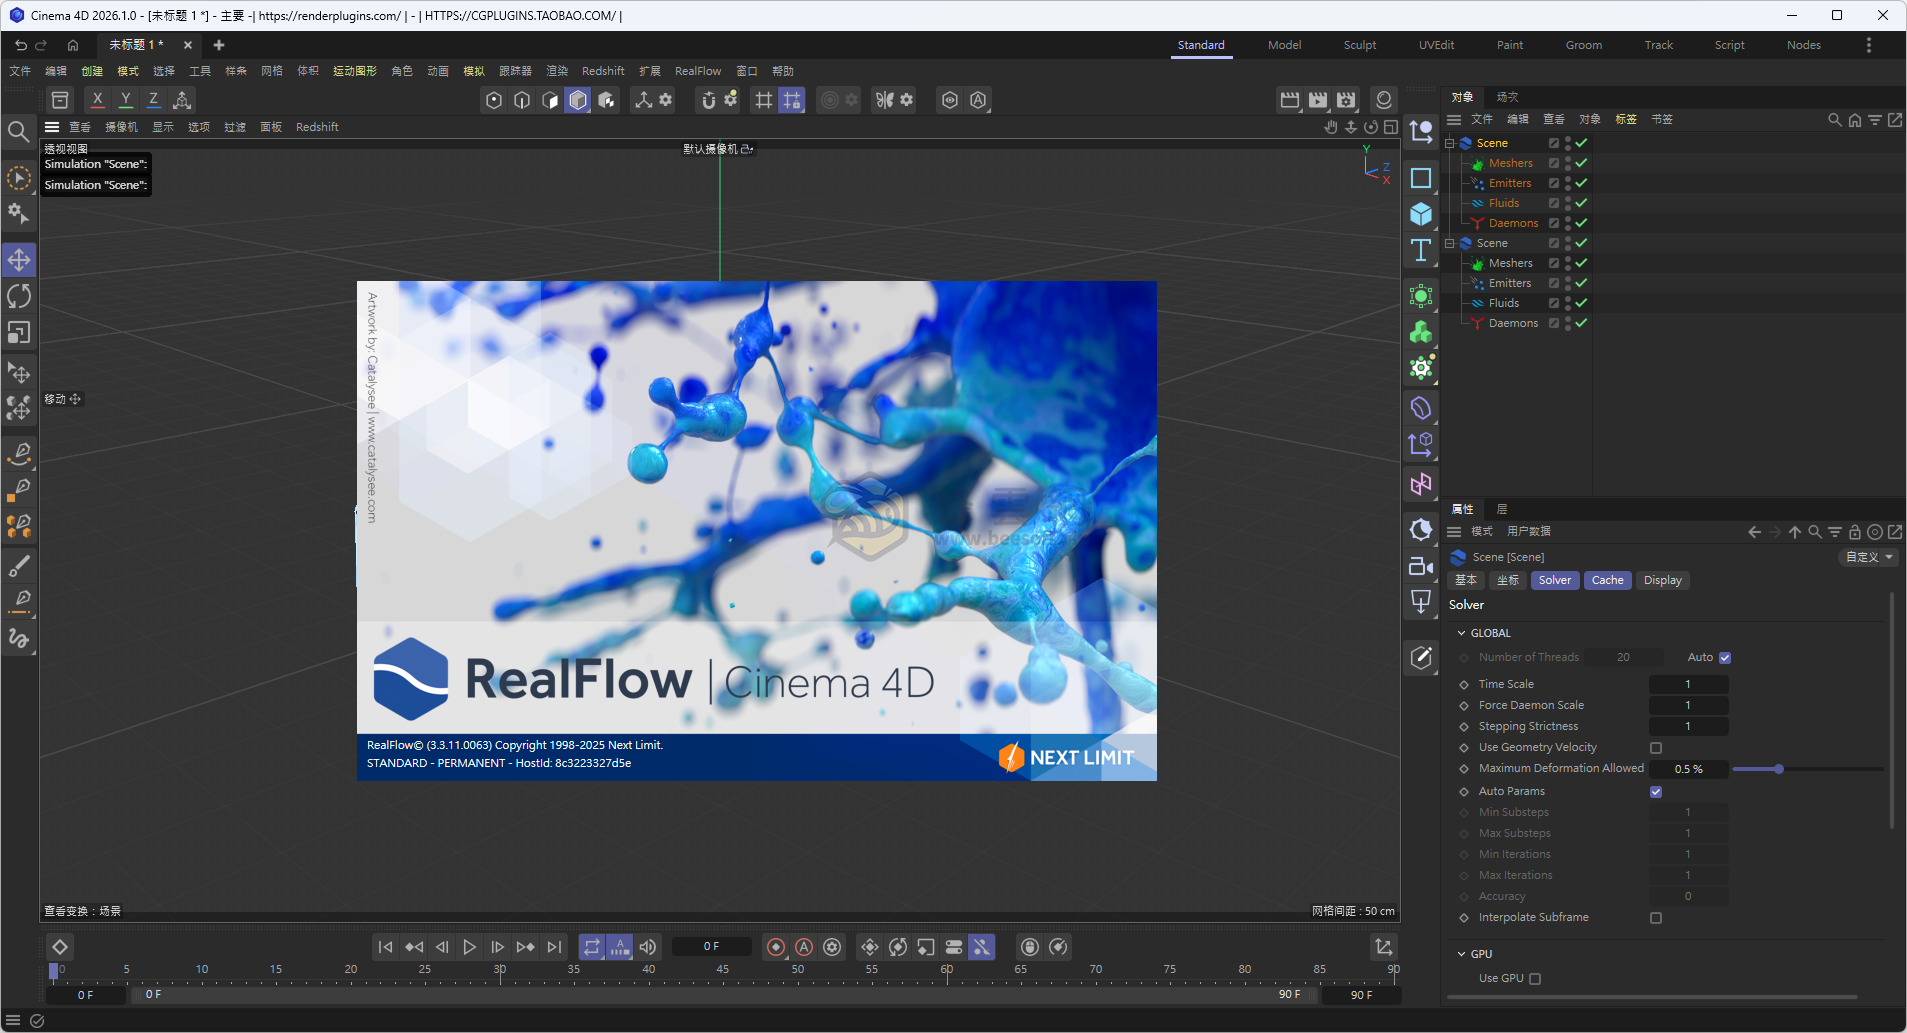The width and height of the screenshot is (1907, 1033).
Task: Open the search magnifier in left toolbar
Action: [18, 132]
